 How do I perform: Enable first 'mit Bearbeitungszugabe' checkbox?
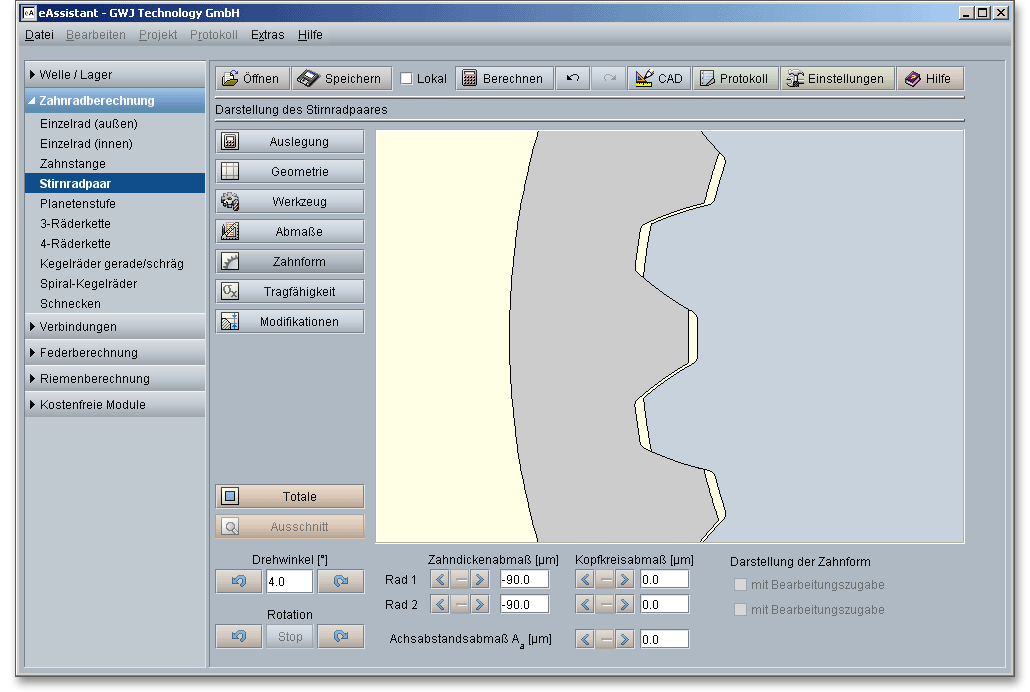[x=741, y=585]
